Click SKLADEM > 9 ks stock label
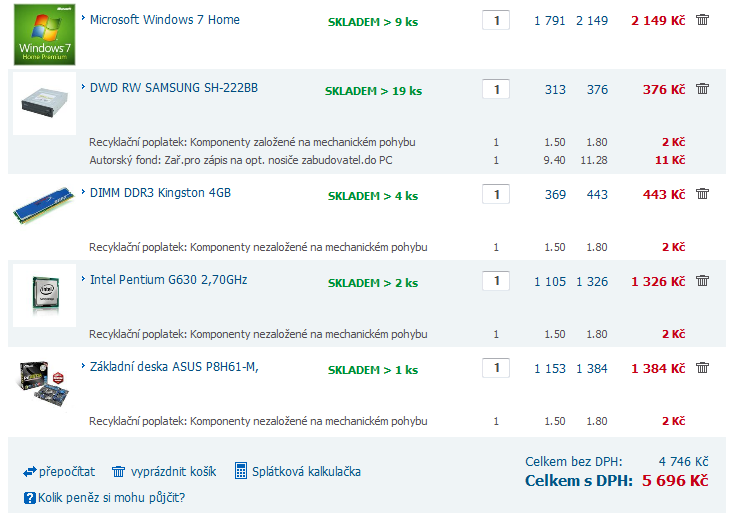This screenshot has width=733, height=513. [x=373, y=22]
